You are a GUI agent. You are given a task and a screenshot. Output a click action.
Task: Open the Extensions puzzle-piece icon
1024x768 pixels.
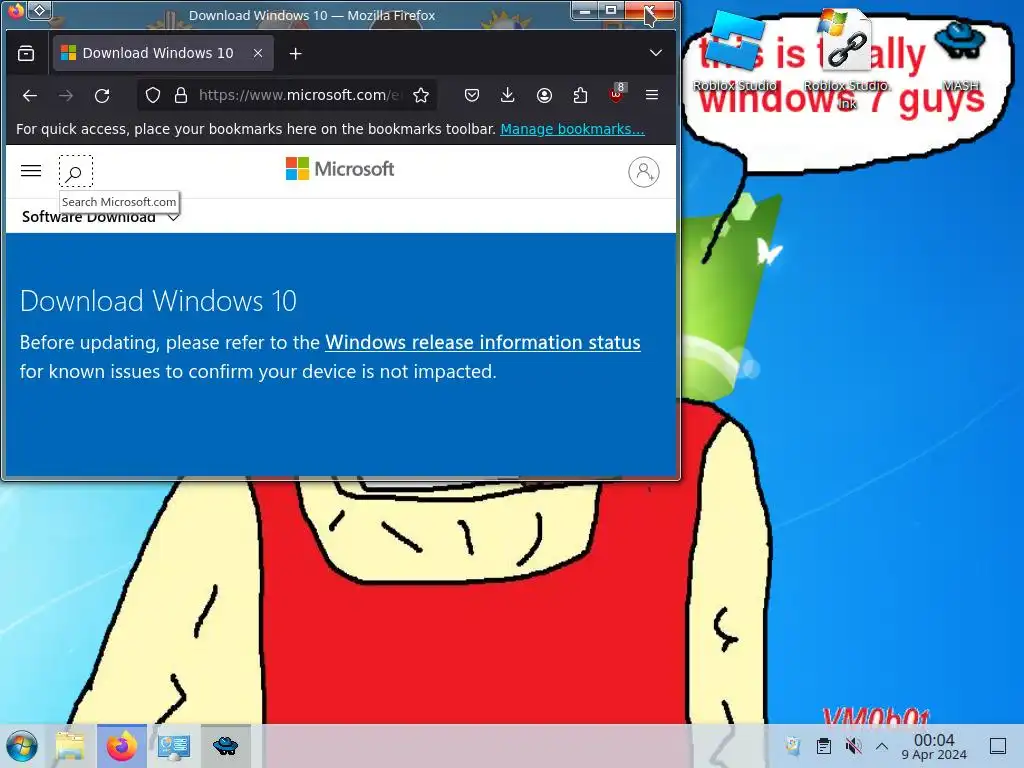coord(580,95)
